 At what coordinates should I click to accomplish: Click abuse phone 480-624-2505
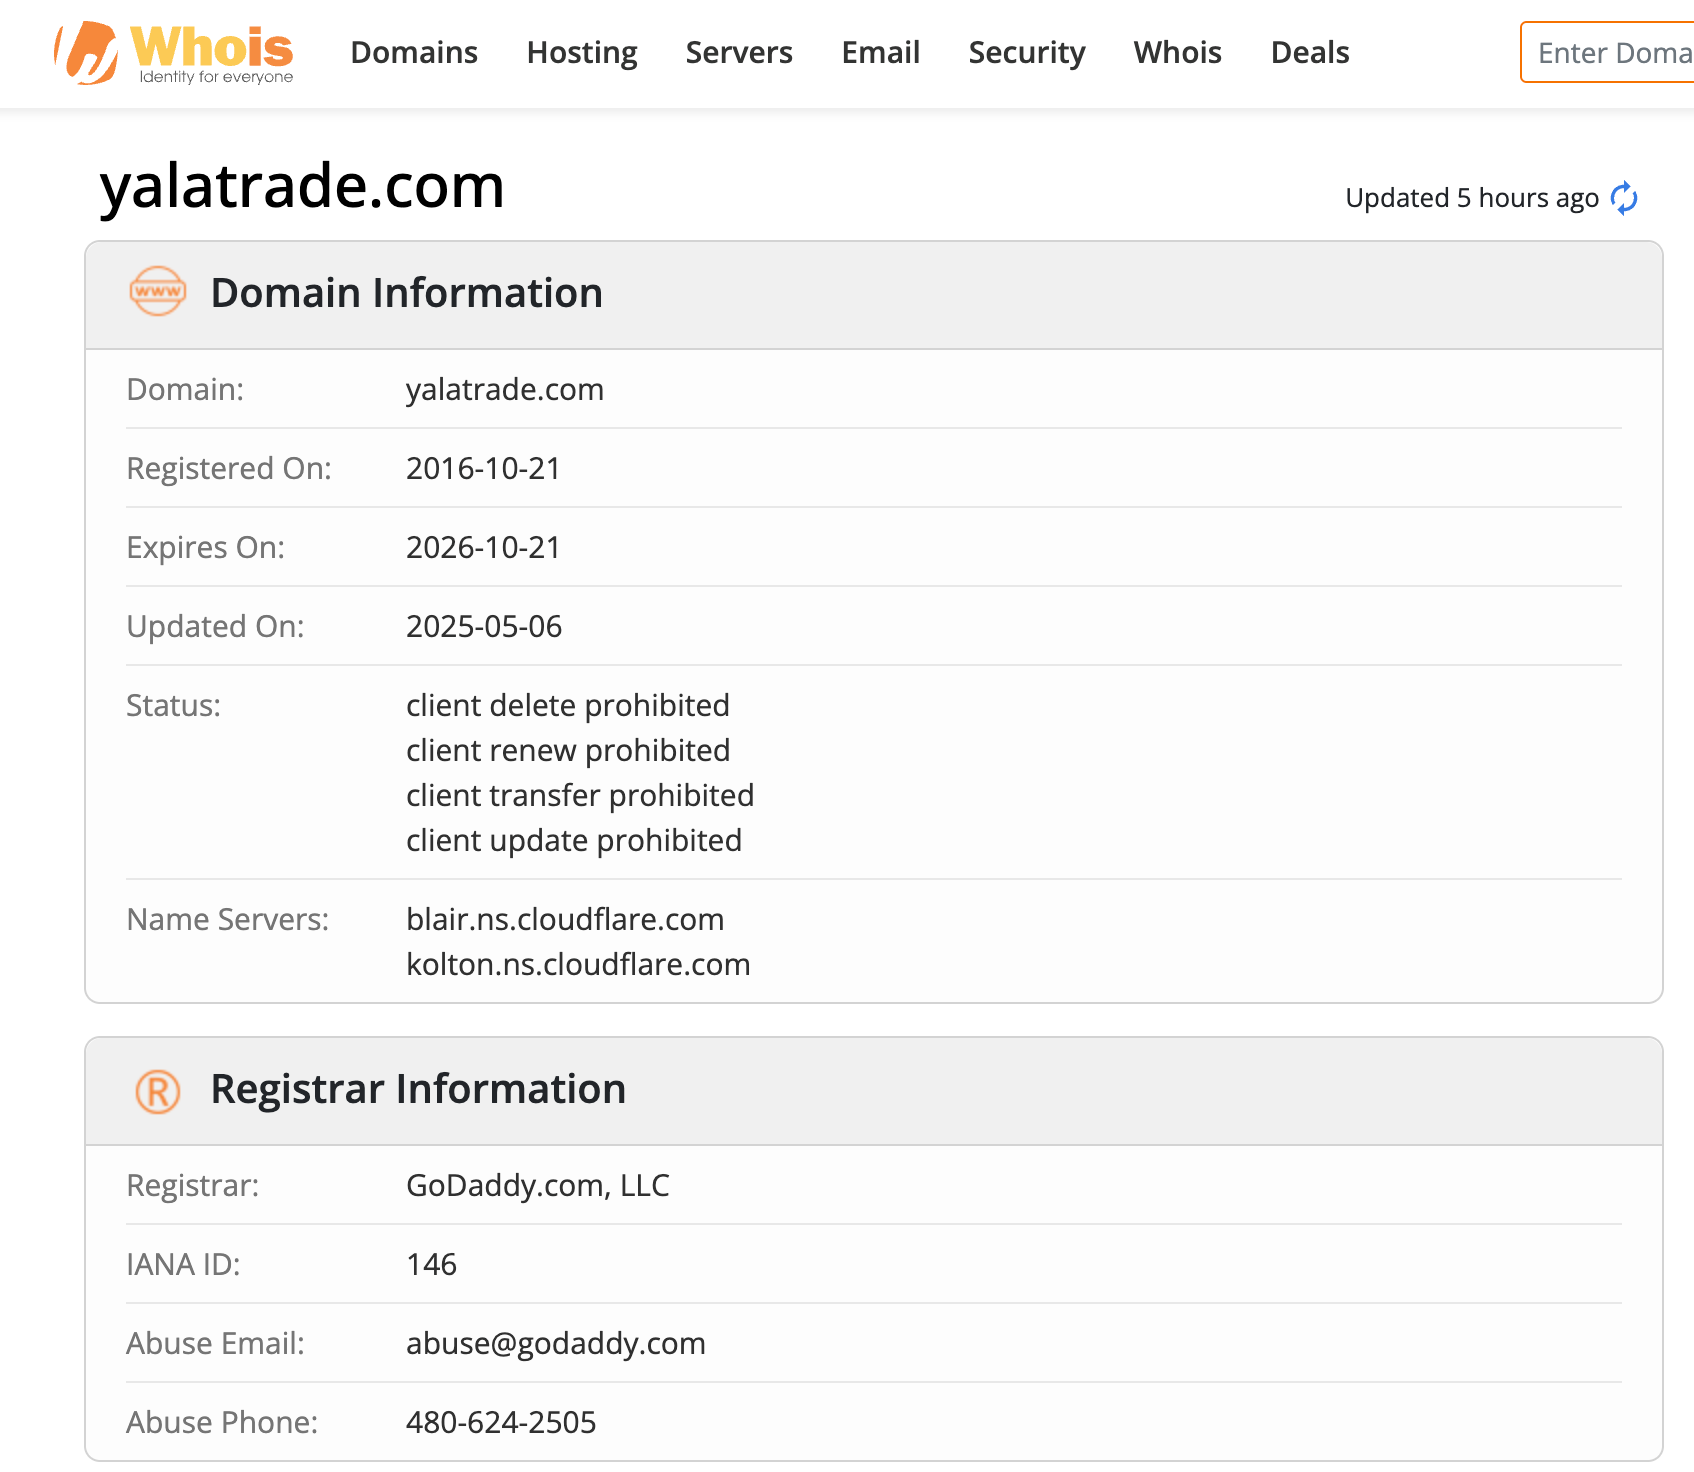point(501,1422)
